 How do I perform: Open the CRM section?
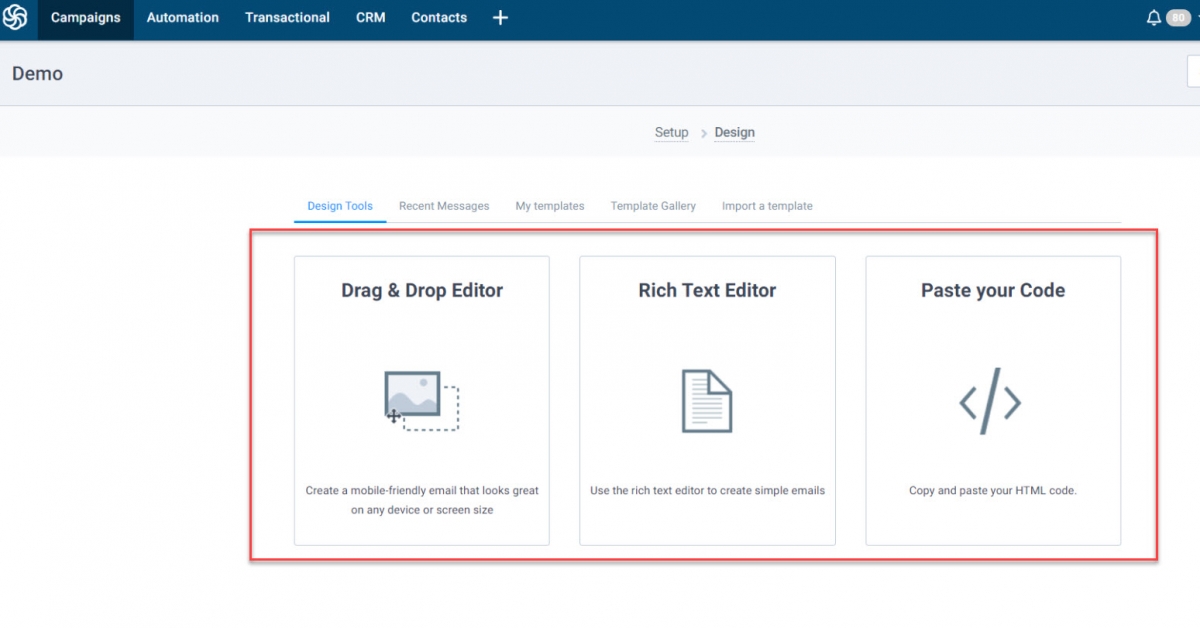click(x=370, y=18)
